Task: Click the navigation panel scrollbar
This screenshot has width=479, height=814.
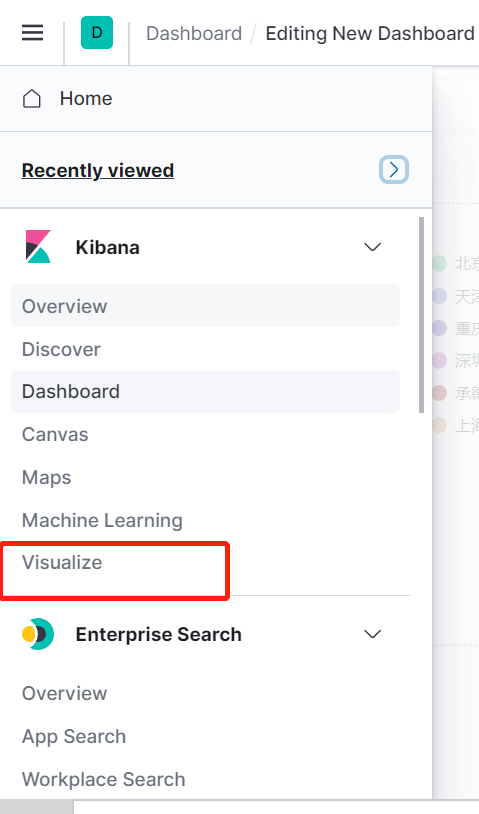Action: coord(421,315)
